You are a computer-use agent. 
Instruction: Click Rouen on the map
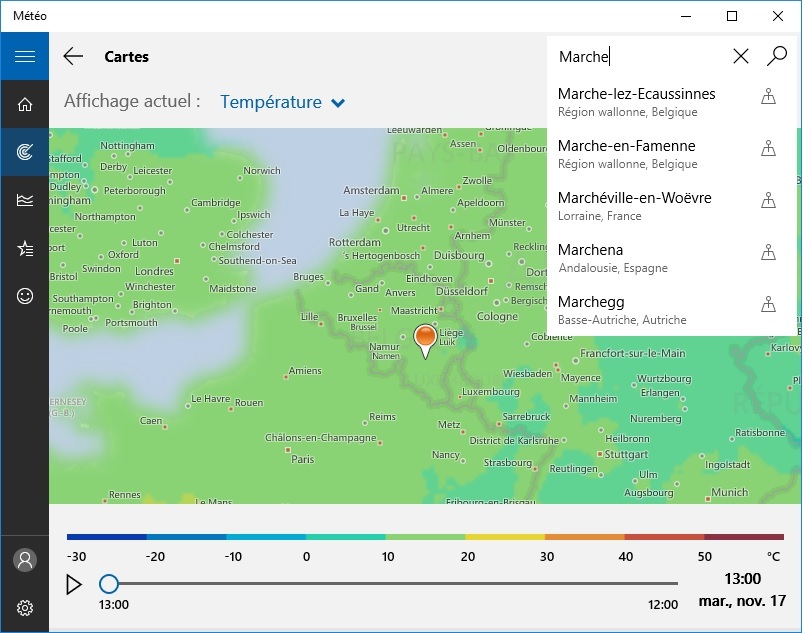(249, 403)
